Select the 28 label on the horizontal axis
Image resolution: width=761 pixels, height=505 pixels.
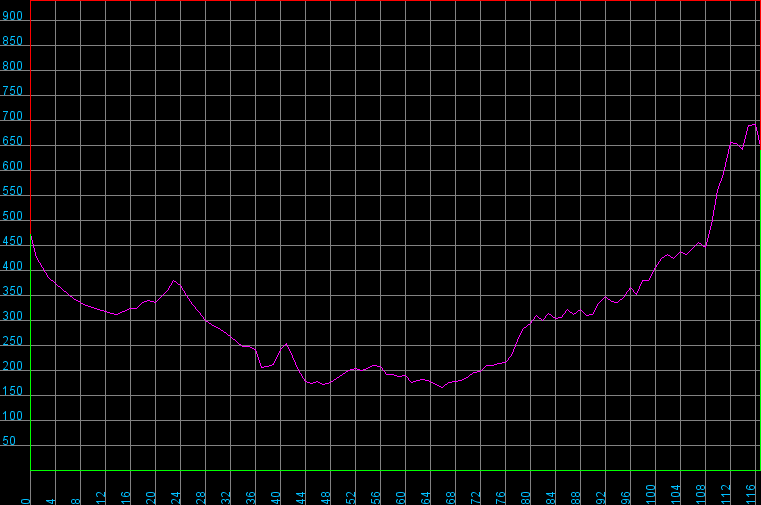[201, 498]
